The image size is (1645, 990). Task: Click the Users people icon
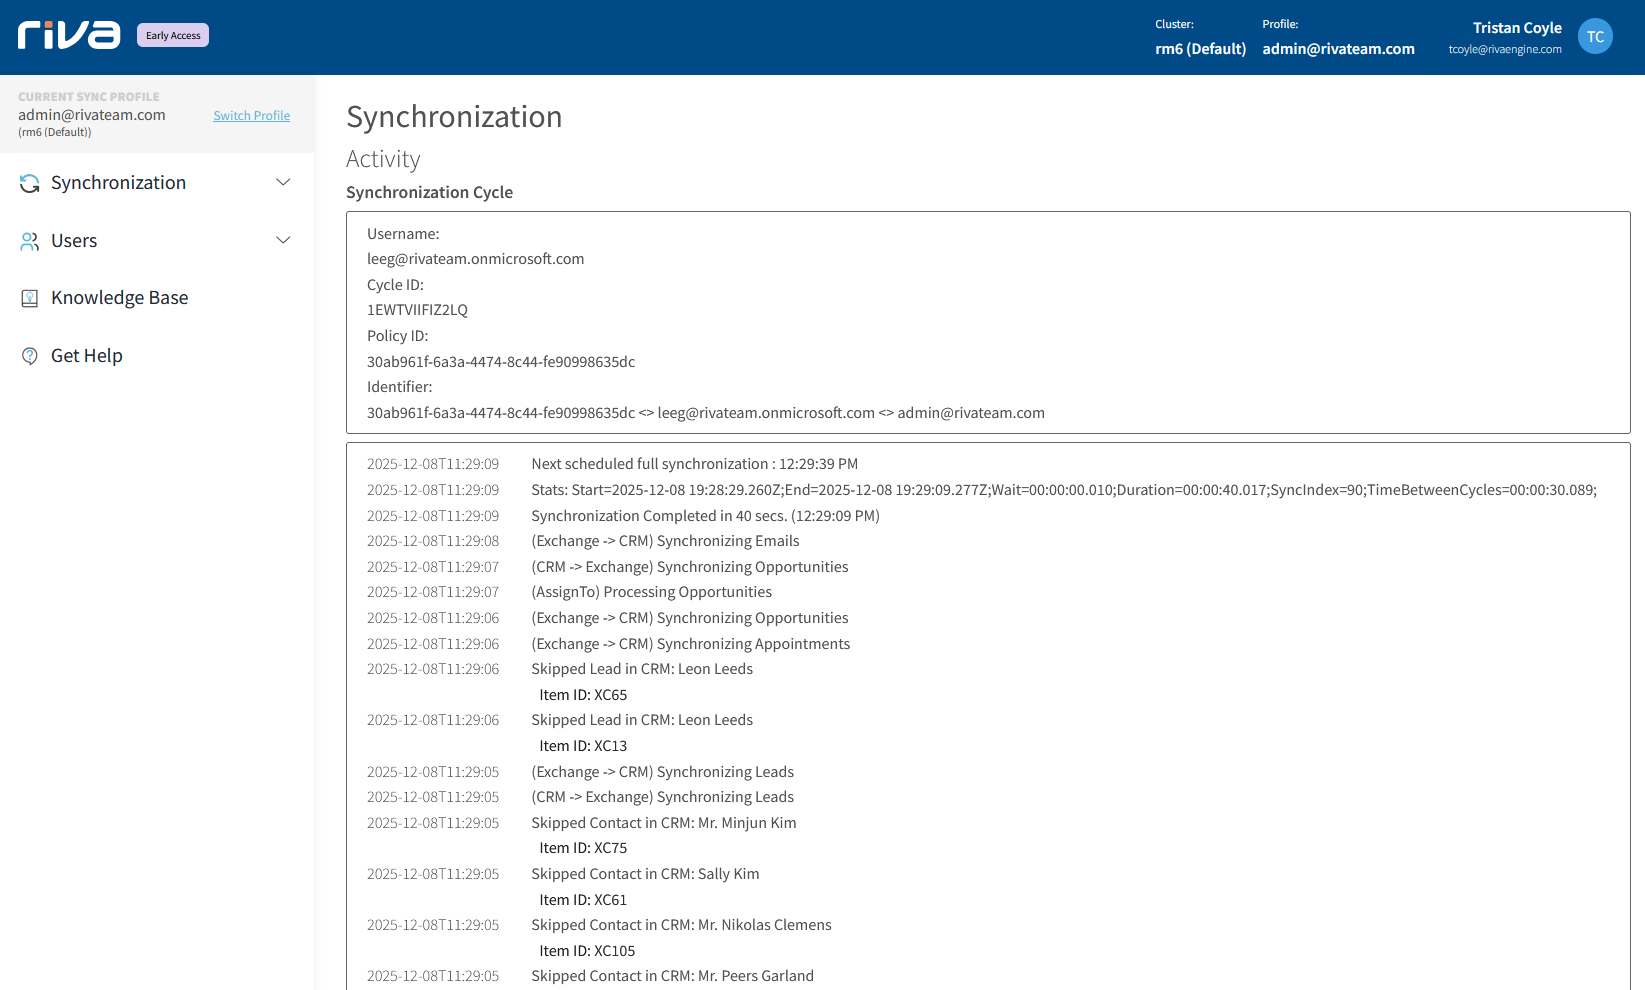pos(30,241)
